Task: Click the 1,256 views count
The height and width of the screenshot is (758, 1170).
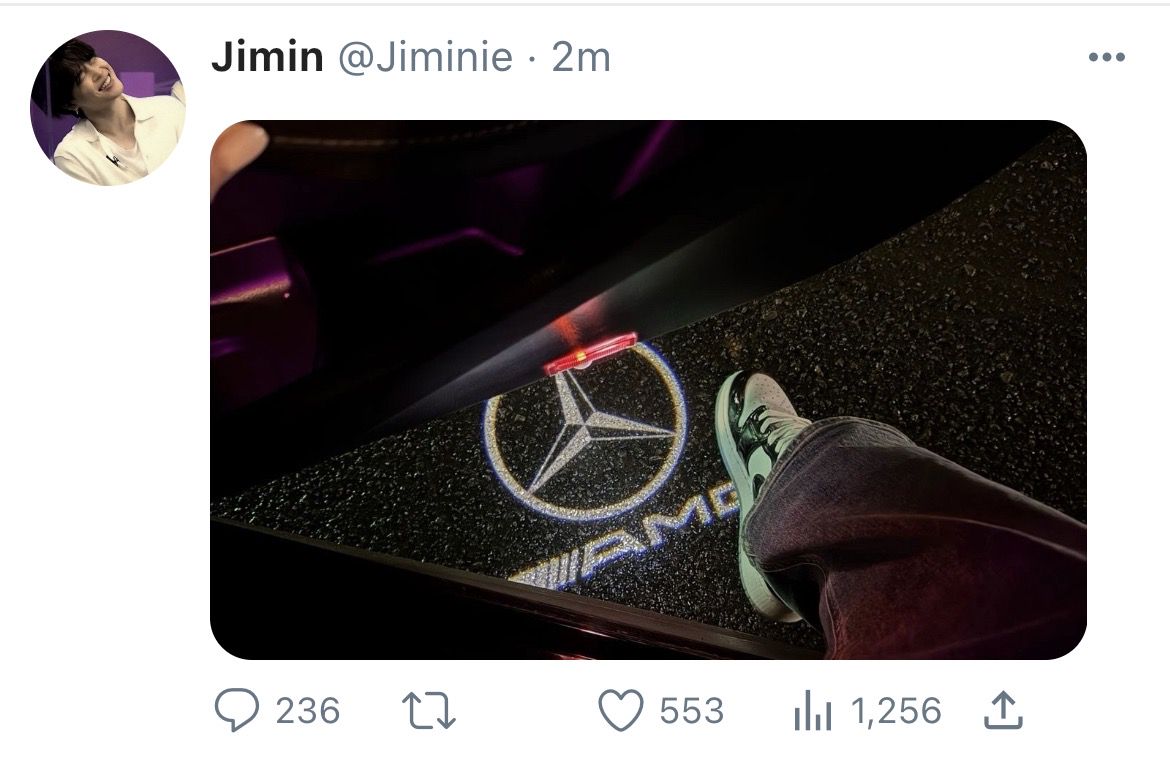Action: 896,710
